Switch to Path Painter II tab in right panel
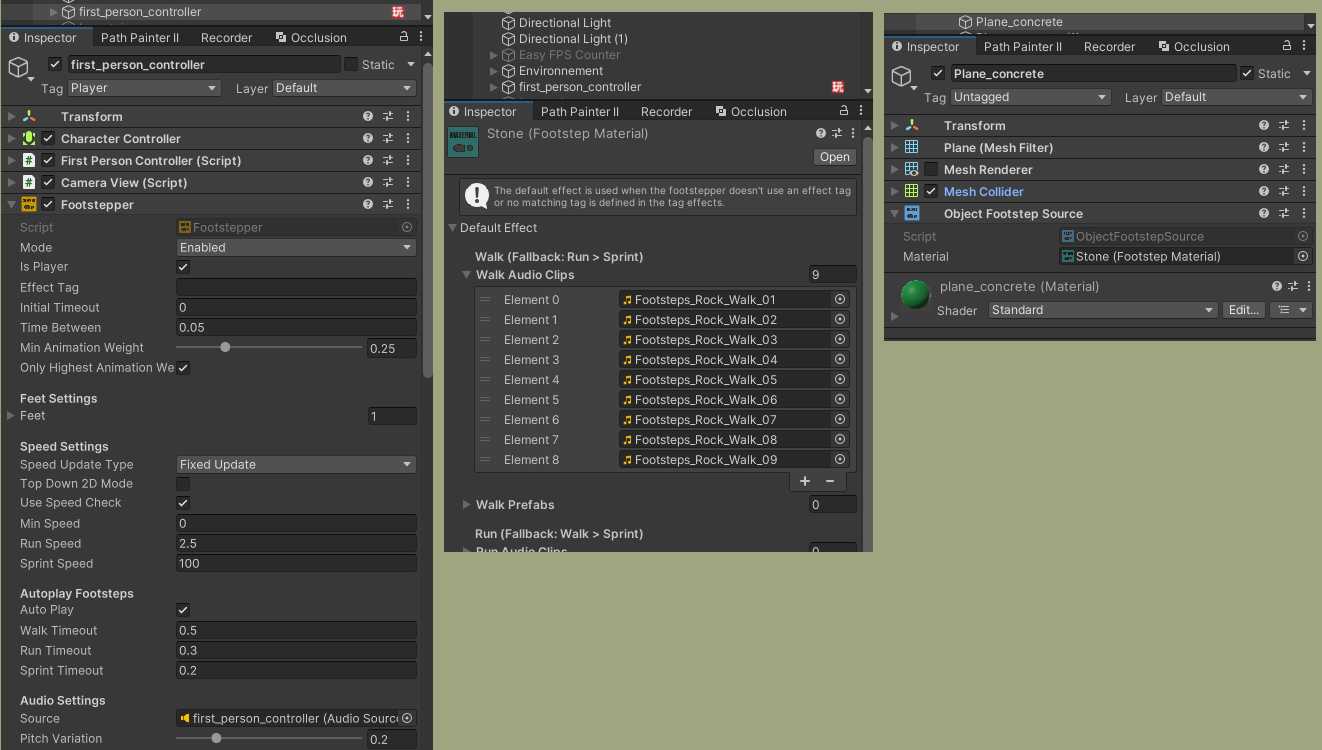 pyautogui.click(x=1023, y=47)
